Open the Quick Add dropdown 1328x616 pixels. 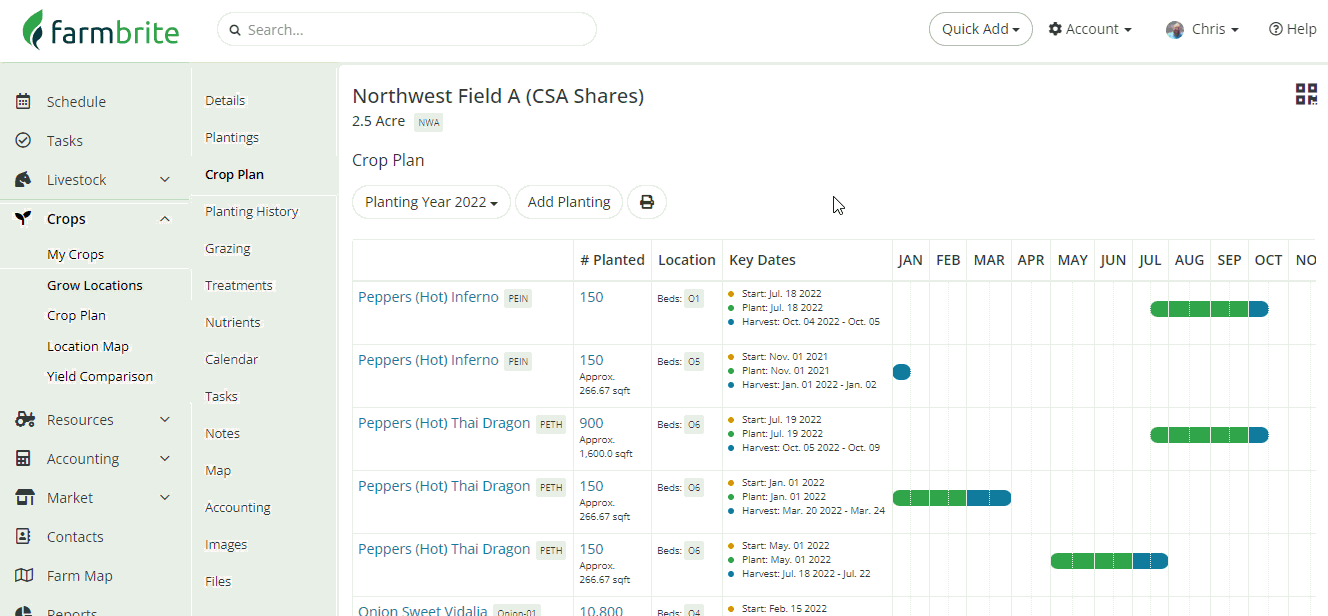coord(980,30)
